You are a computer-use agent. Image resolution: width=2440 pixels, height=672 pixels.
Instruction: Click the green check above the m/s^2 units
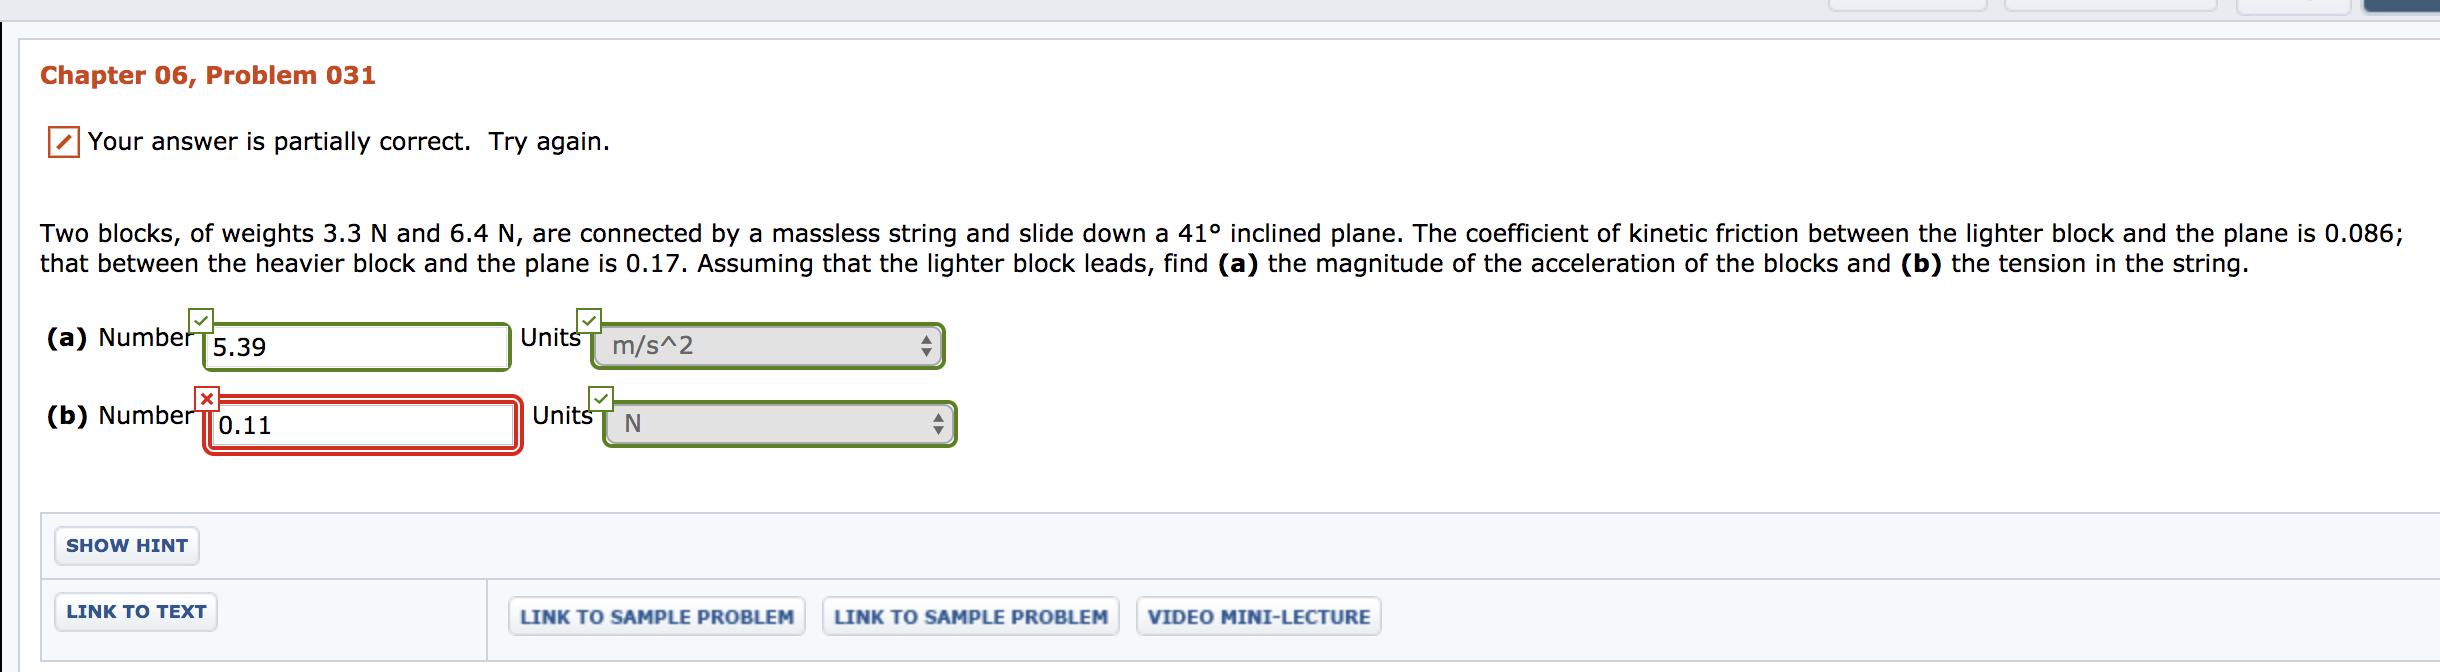590,319
